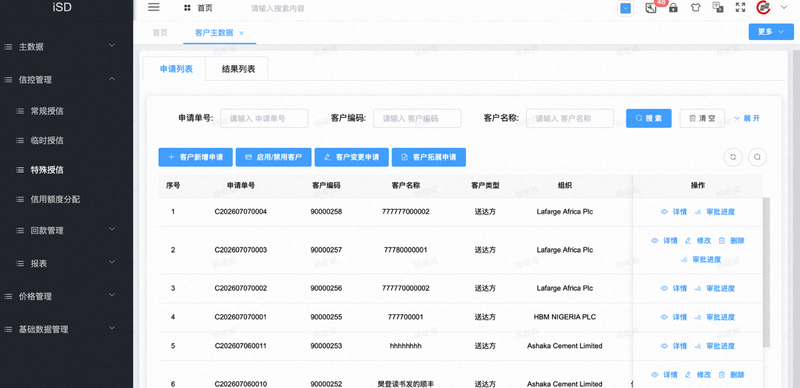Click the language translate icon
The image size is (800, 388).
coord(718,8)
